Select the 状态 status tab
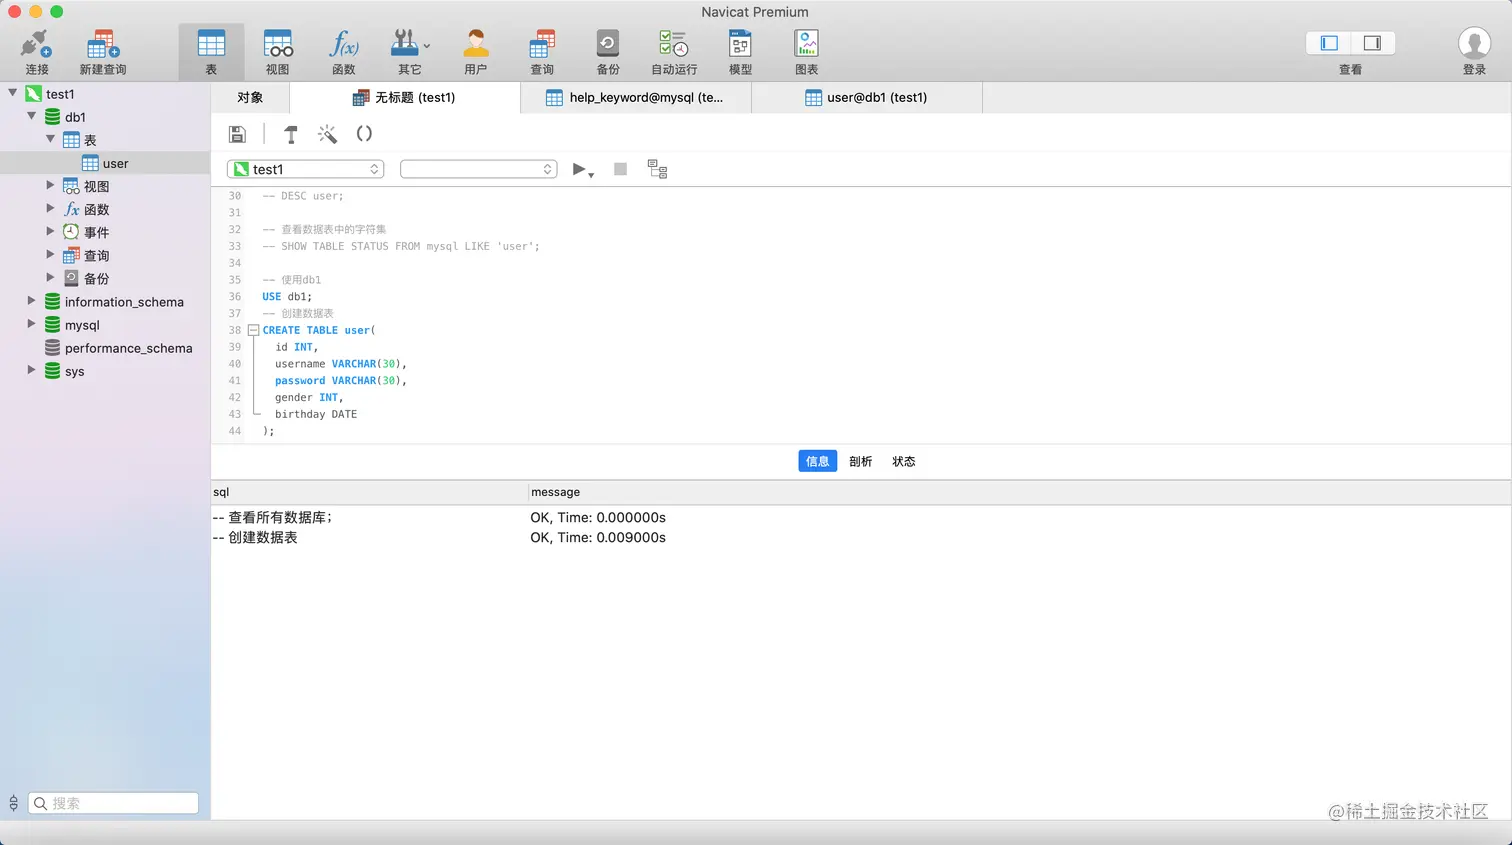 point(904,461)
